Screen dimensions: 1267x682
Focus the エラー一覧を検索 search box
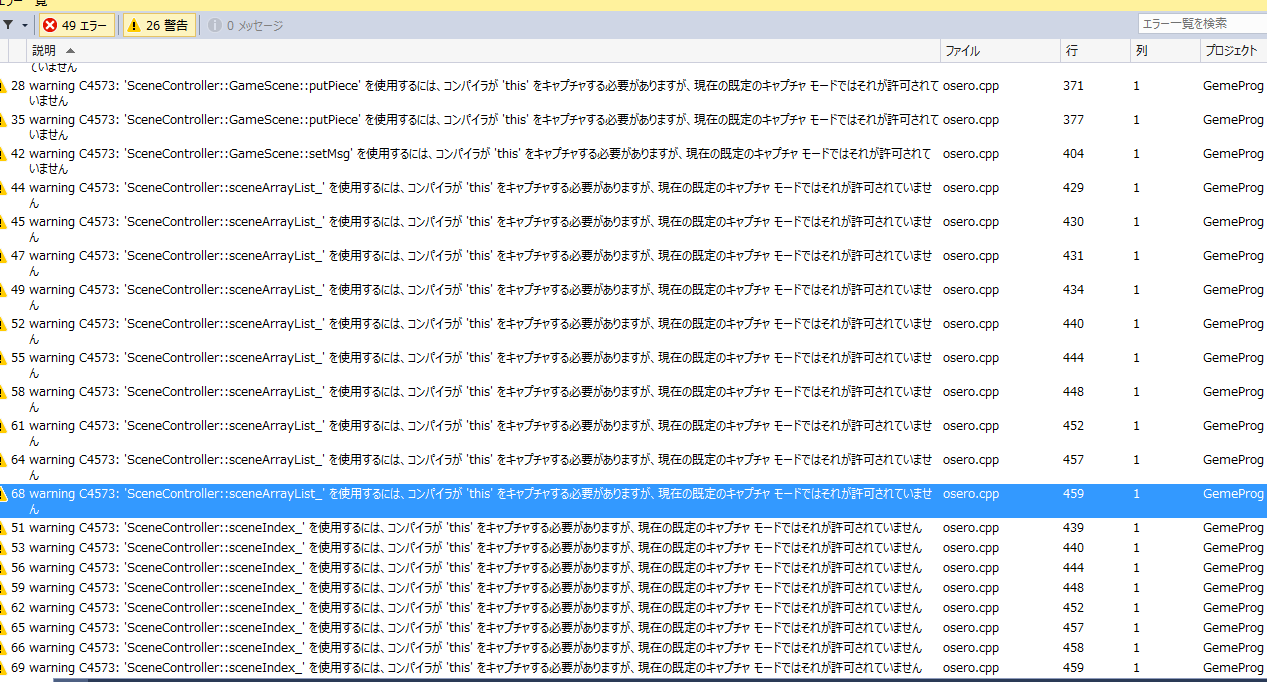click(1200, 23)
